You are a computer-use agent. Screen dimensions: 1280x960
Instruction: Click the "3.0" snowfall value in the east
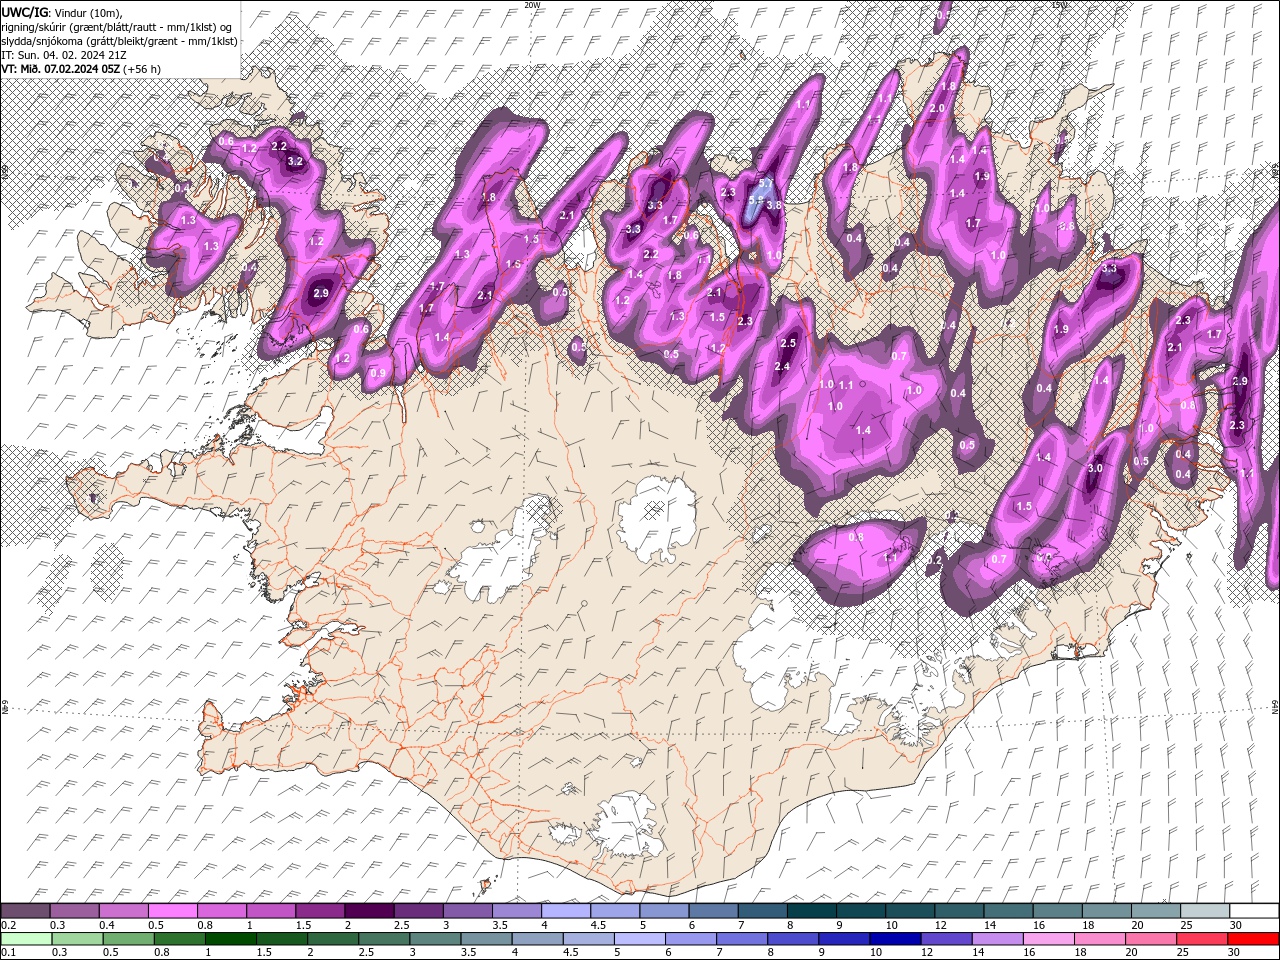(1095, 468)
